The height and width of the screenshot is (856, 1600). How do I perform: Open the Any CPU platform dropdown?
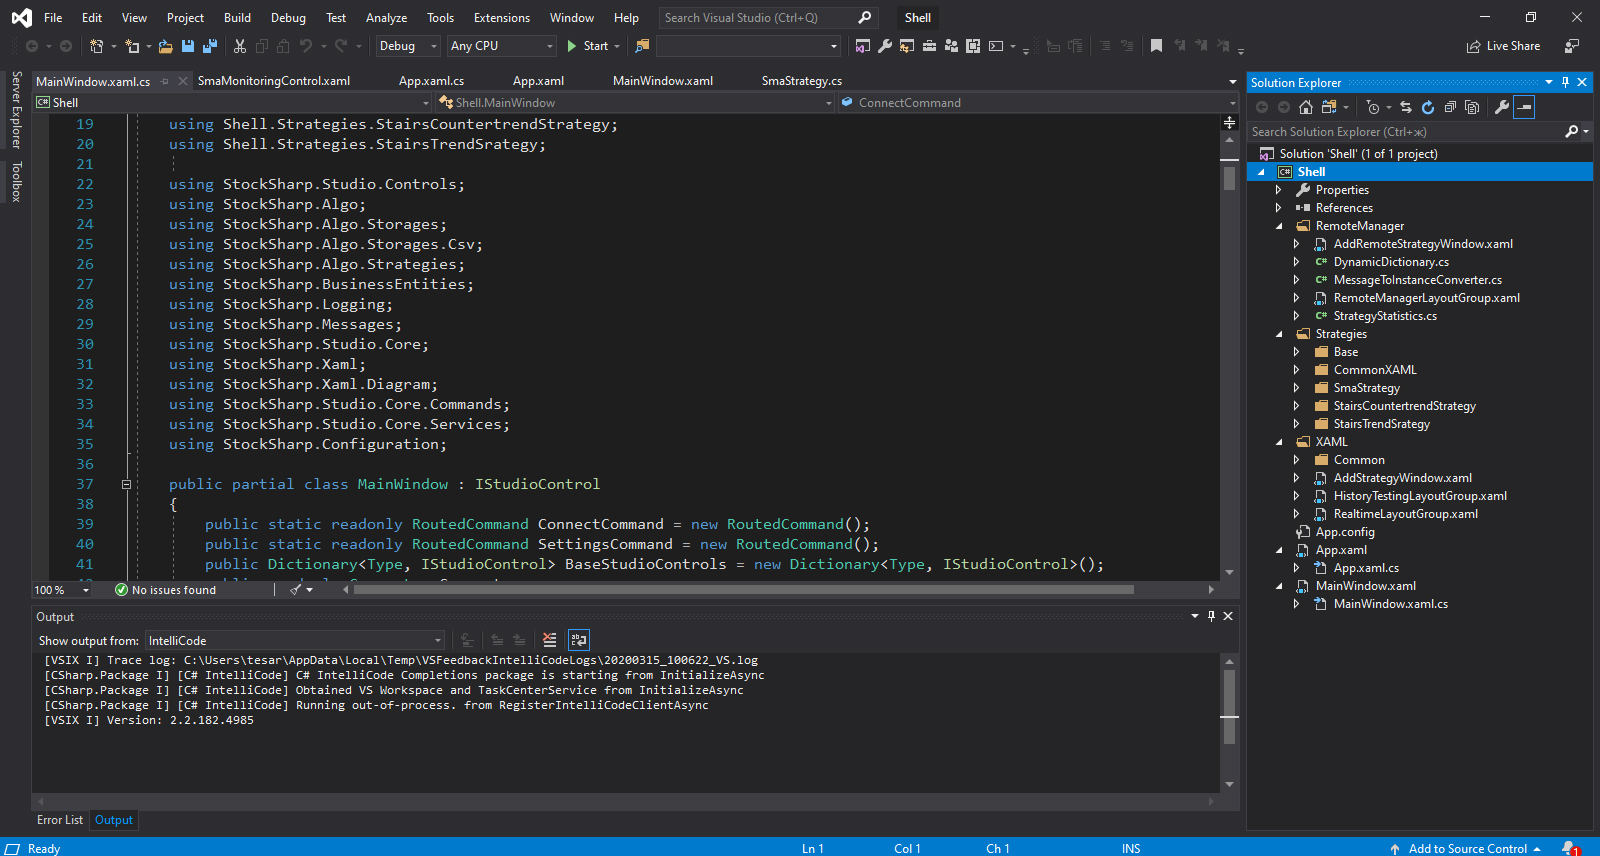point(502,46)
